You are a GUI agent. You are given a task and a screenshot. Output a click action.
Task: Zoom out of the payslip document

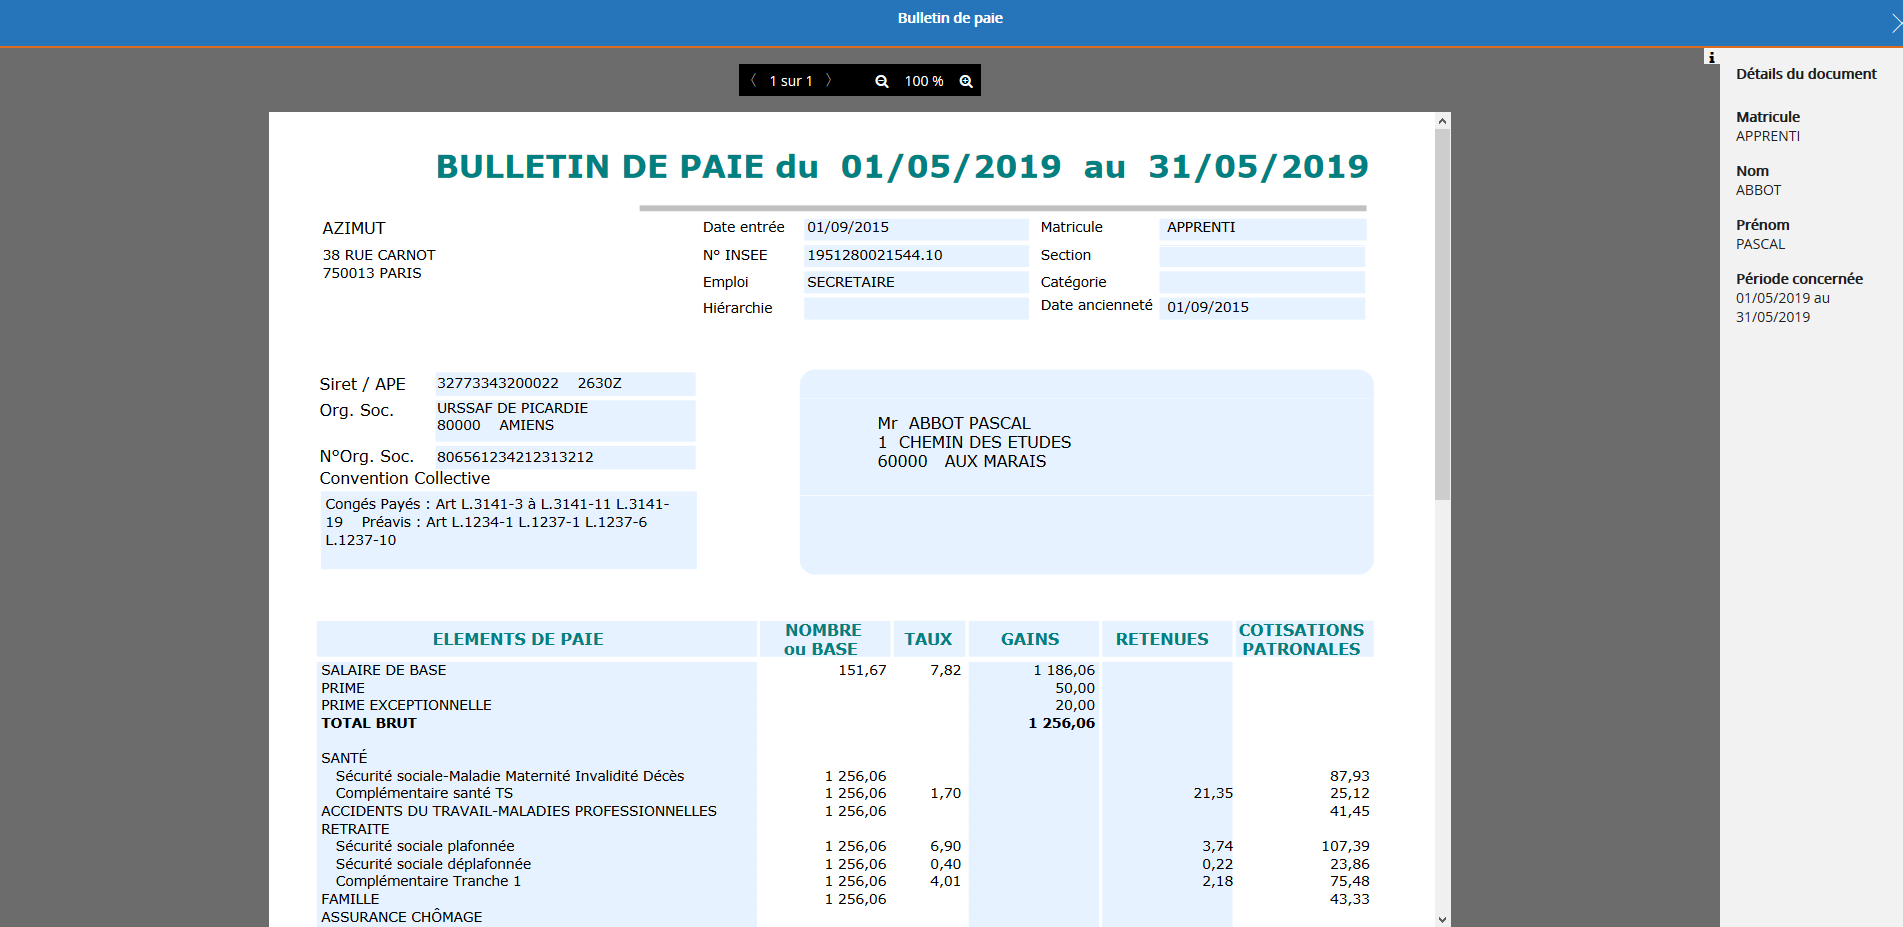click(x=880, y=80)
